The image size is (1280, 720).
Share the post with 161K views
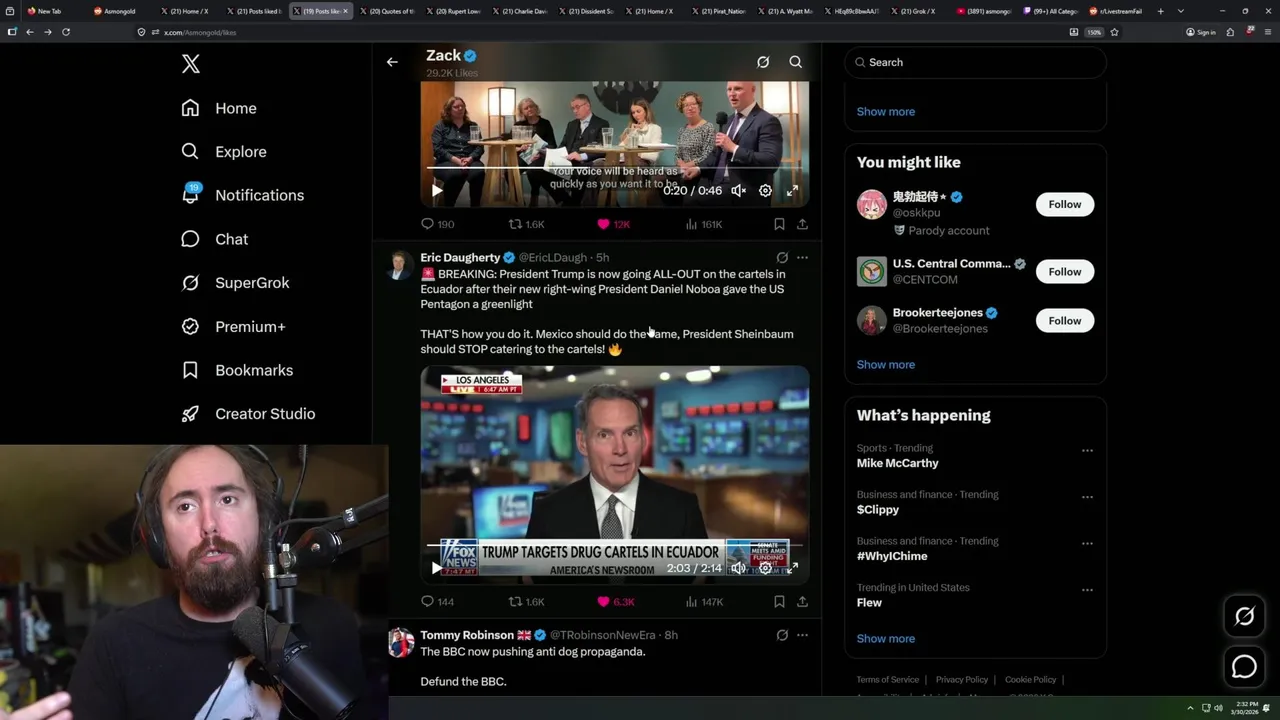[802, 224]
